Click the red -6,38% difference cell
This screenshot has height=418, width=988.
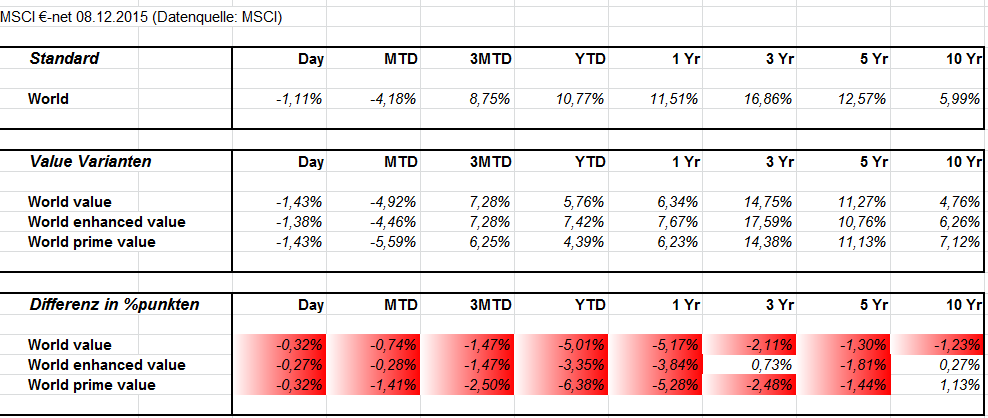click(x=581, y=385)
